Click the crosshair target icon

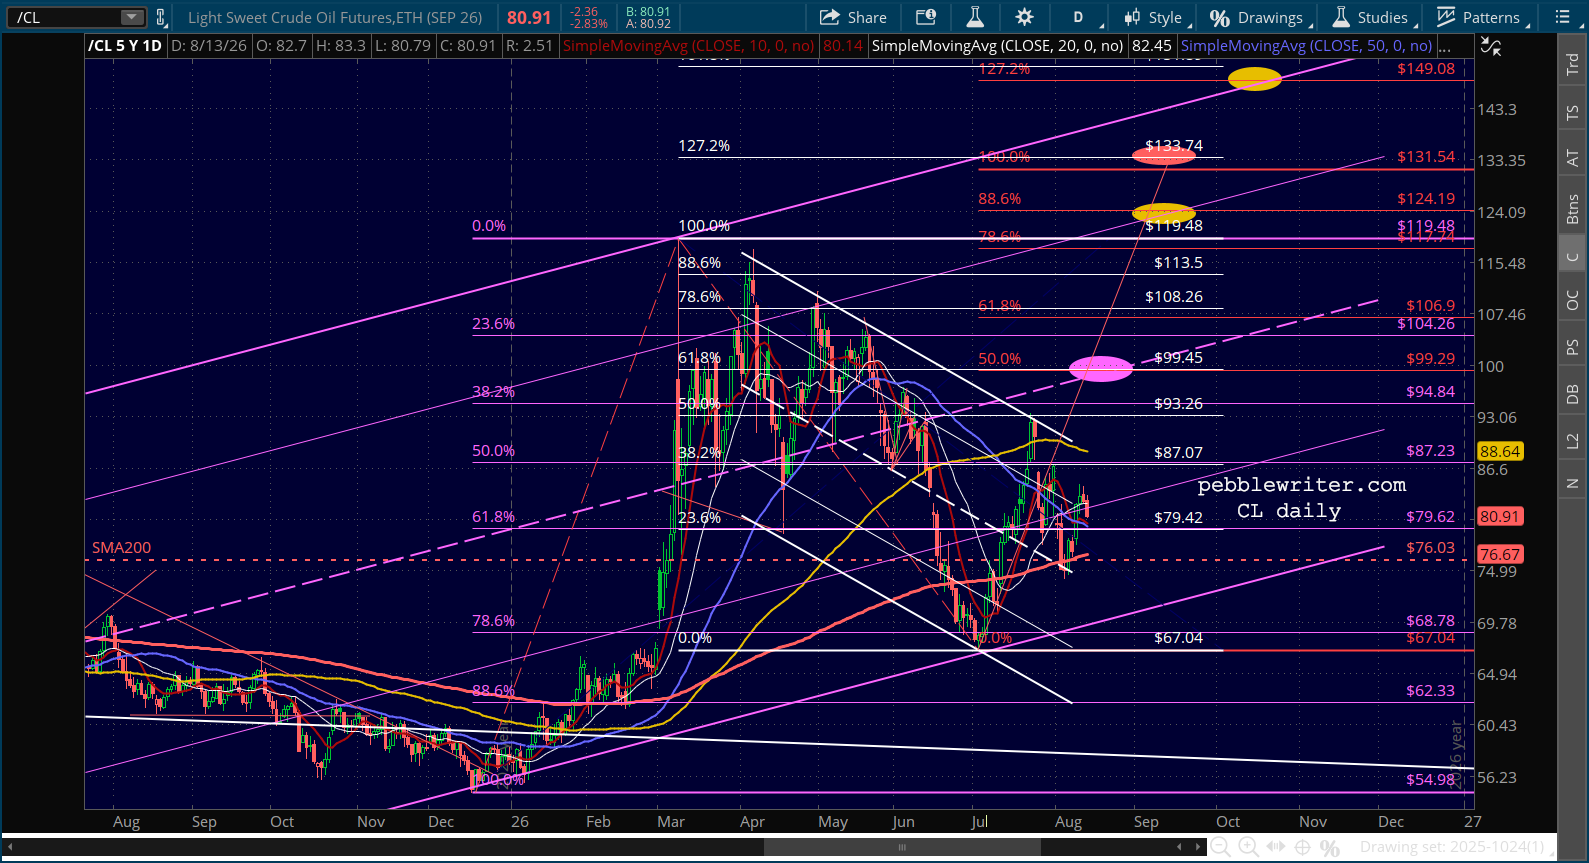pyautogui.click(x=1302, y=847)
